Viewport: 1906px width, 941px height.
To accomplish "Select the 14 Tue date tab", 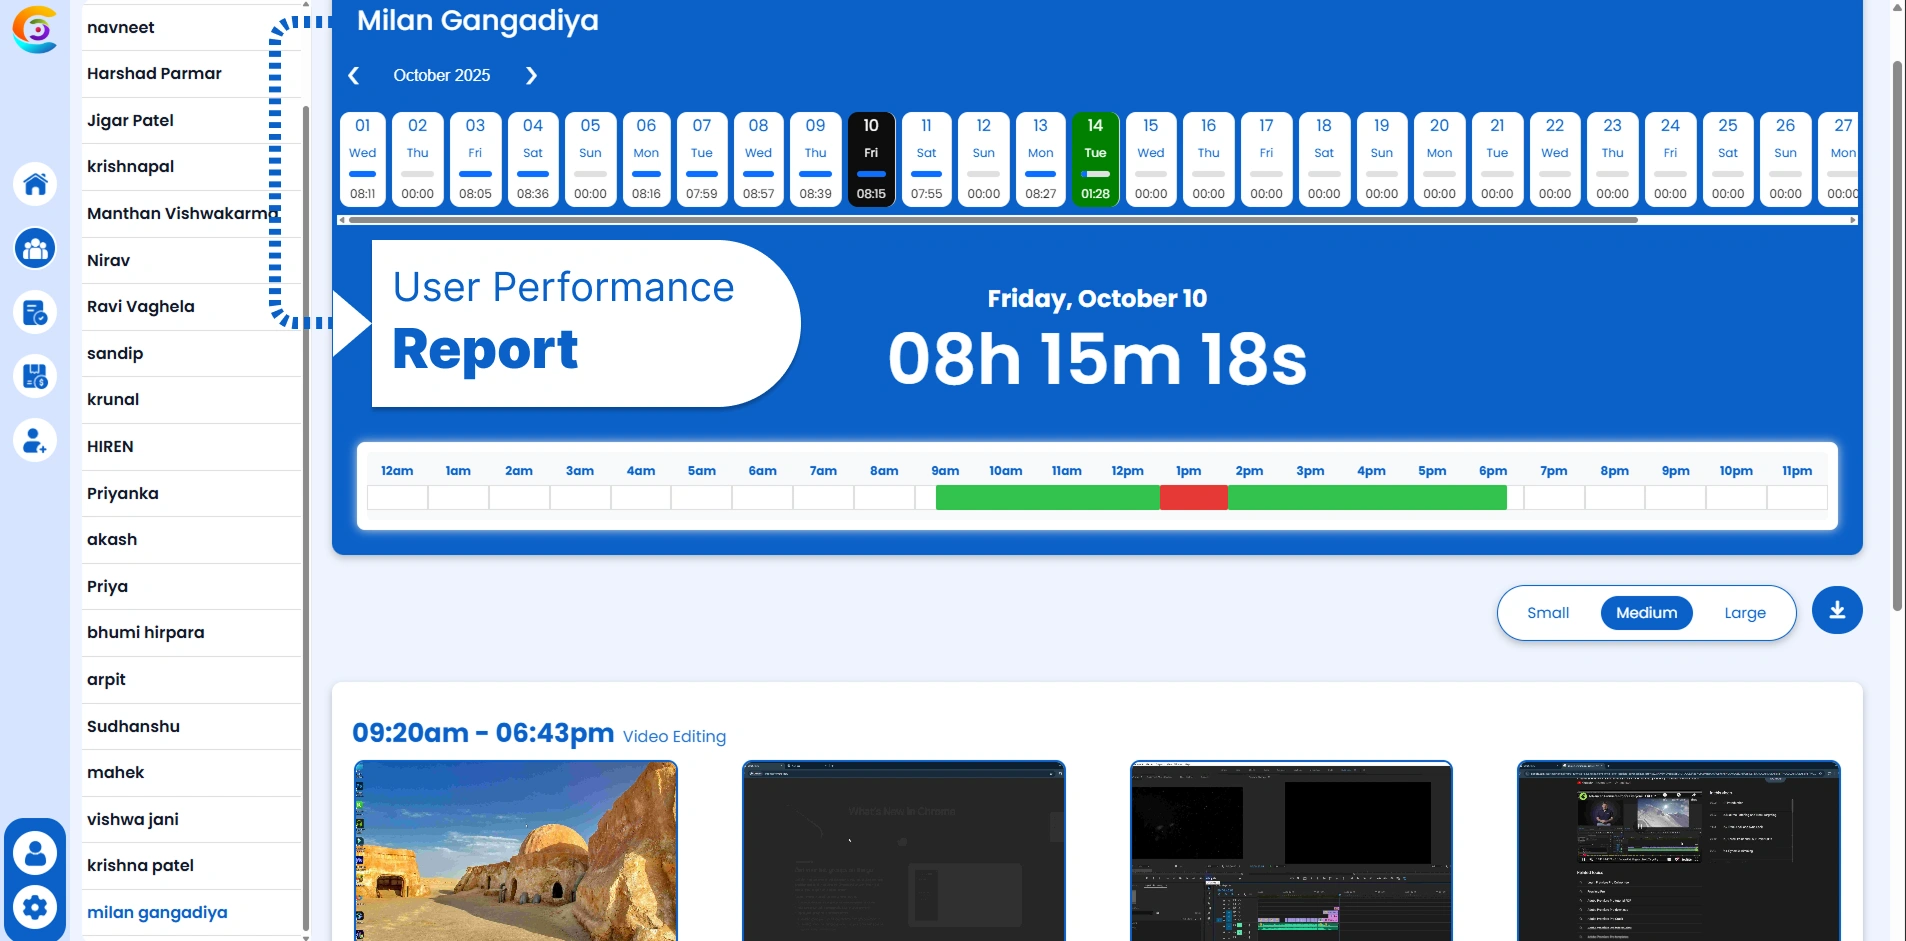I will point(1095,159).
